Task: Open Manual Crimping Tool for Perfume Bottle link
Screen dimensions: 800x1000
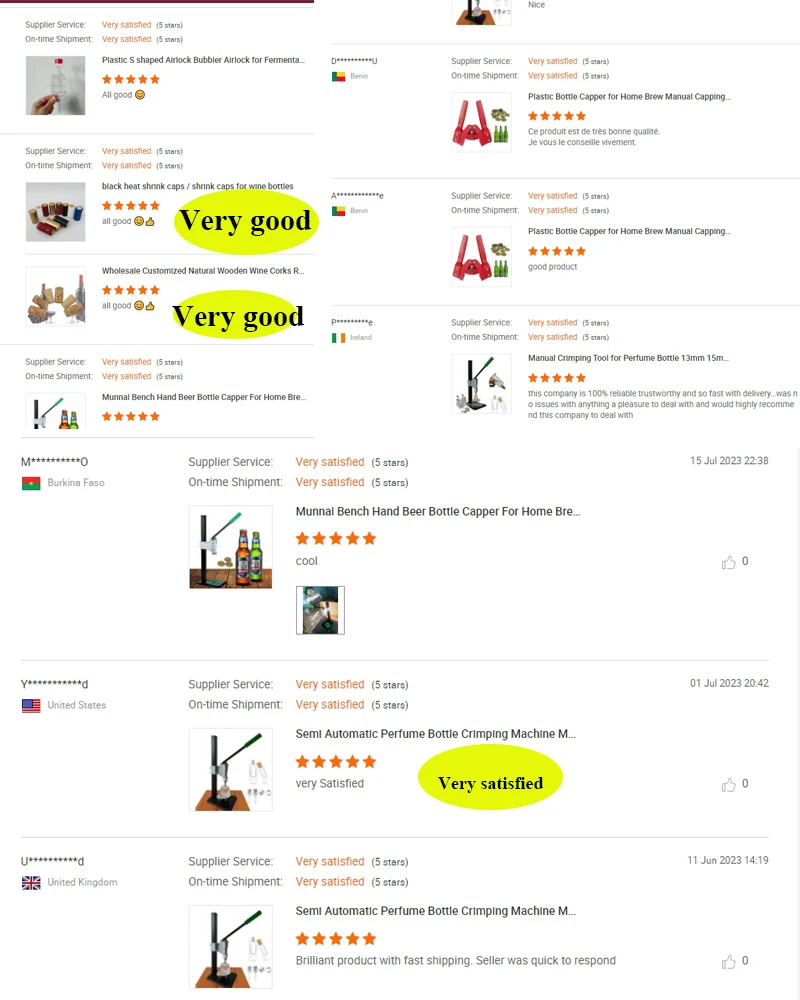Action: [628, 358]
